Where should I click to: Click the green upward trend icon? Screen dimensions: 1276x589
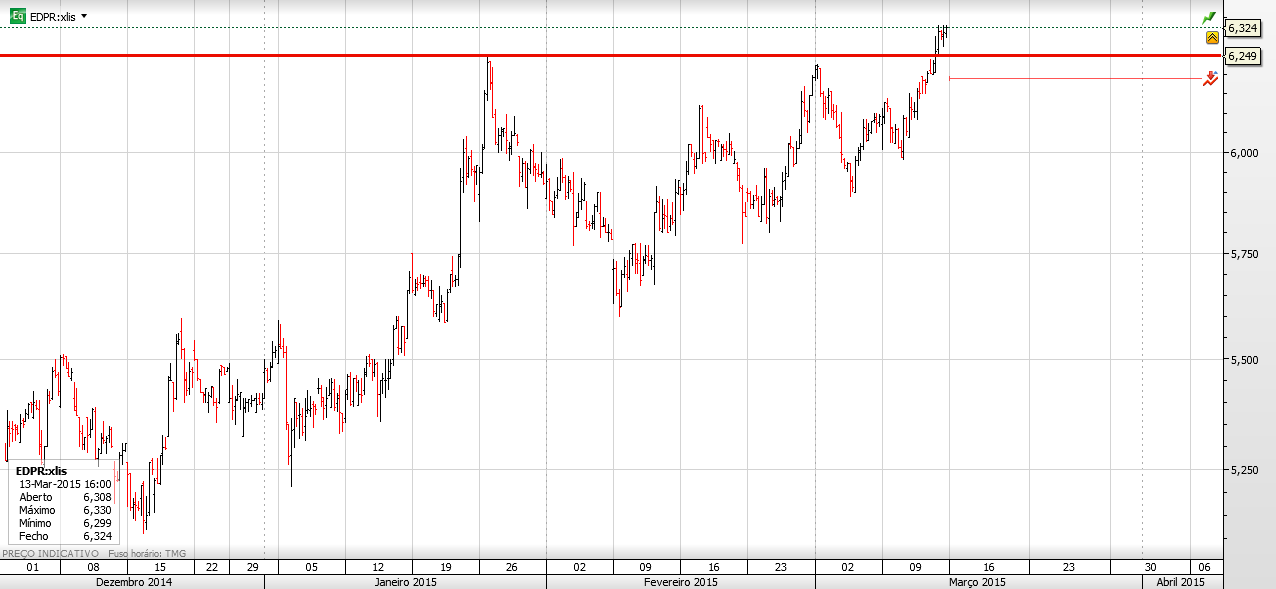(x=1209, y=18)
